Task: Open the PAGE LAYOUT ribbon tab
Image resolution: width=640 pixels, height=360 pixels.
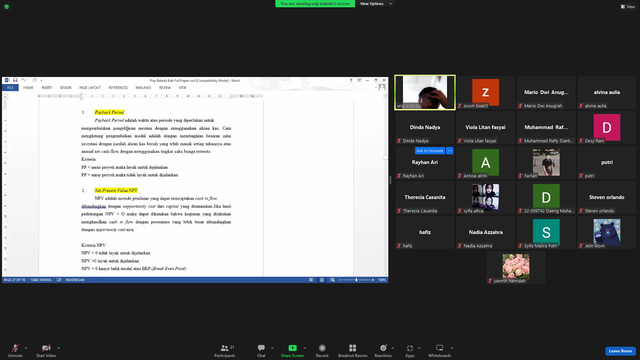Action: pos(90,87)
